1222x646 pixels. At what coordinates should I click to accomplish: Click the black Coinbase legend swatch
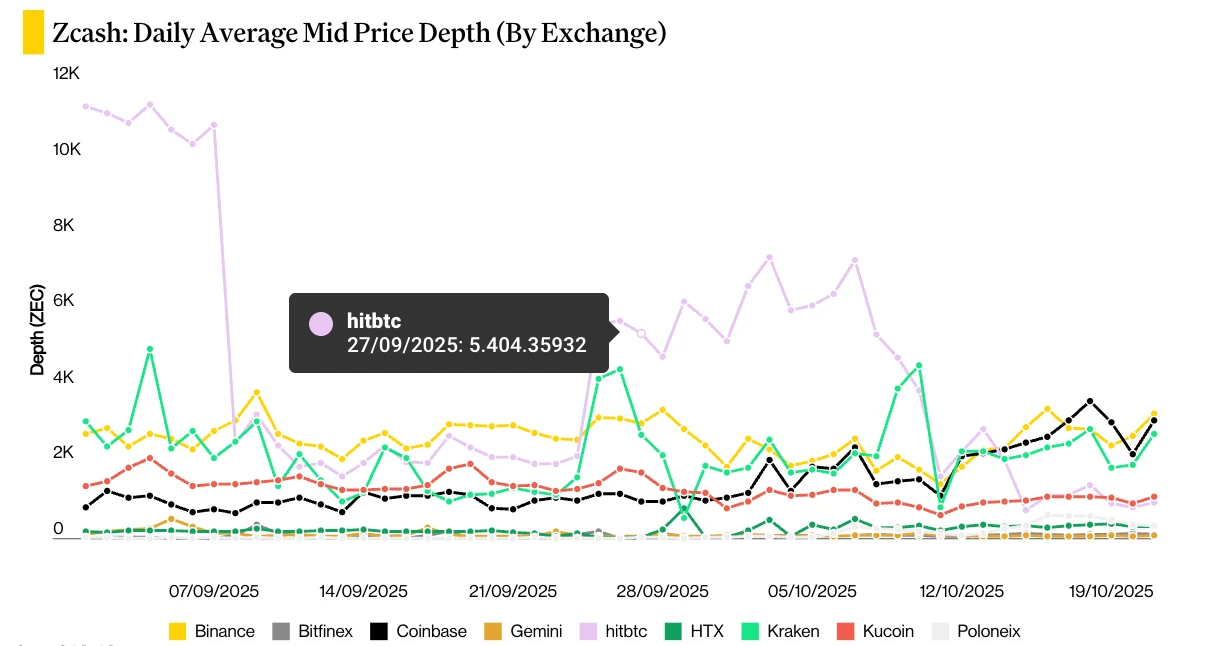[x=379, y=631]
